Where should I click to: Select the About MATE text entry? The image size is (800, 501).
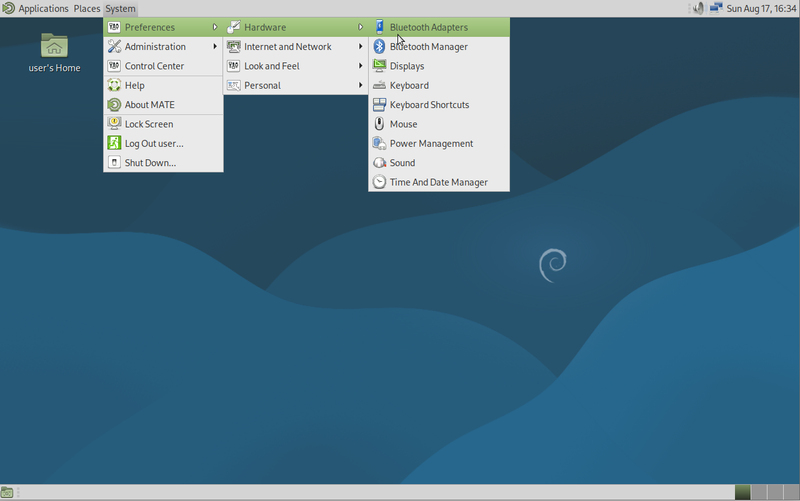(149, 105)
